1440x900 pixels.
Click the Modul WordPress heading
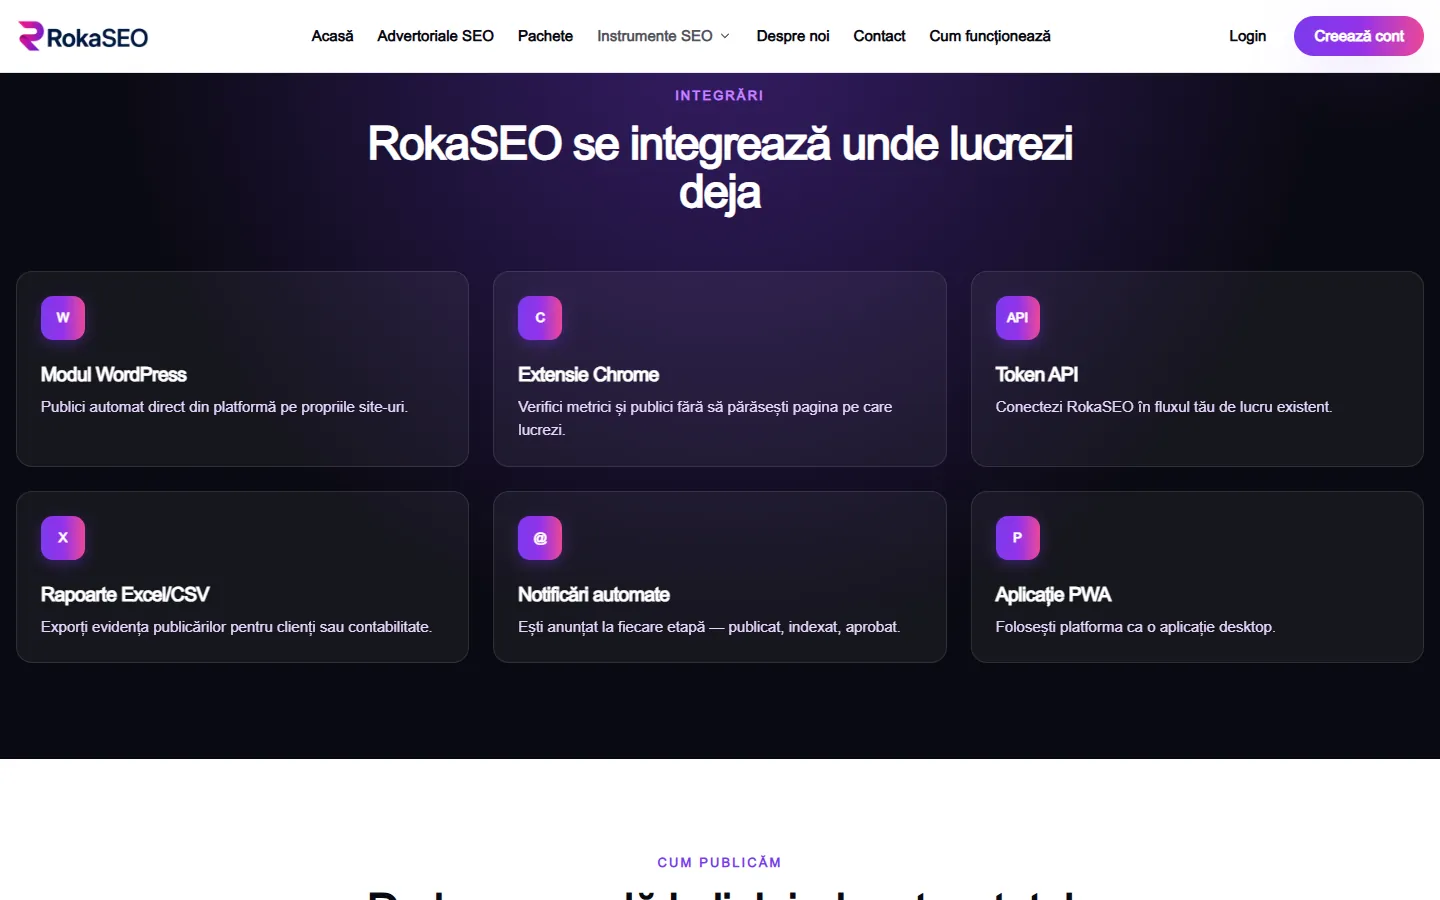(114, 374)
